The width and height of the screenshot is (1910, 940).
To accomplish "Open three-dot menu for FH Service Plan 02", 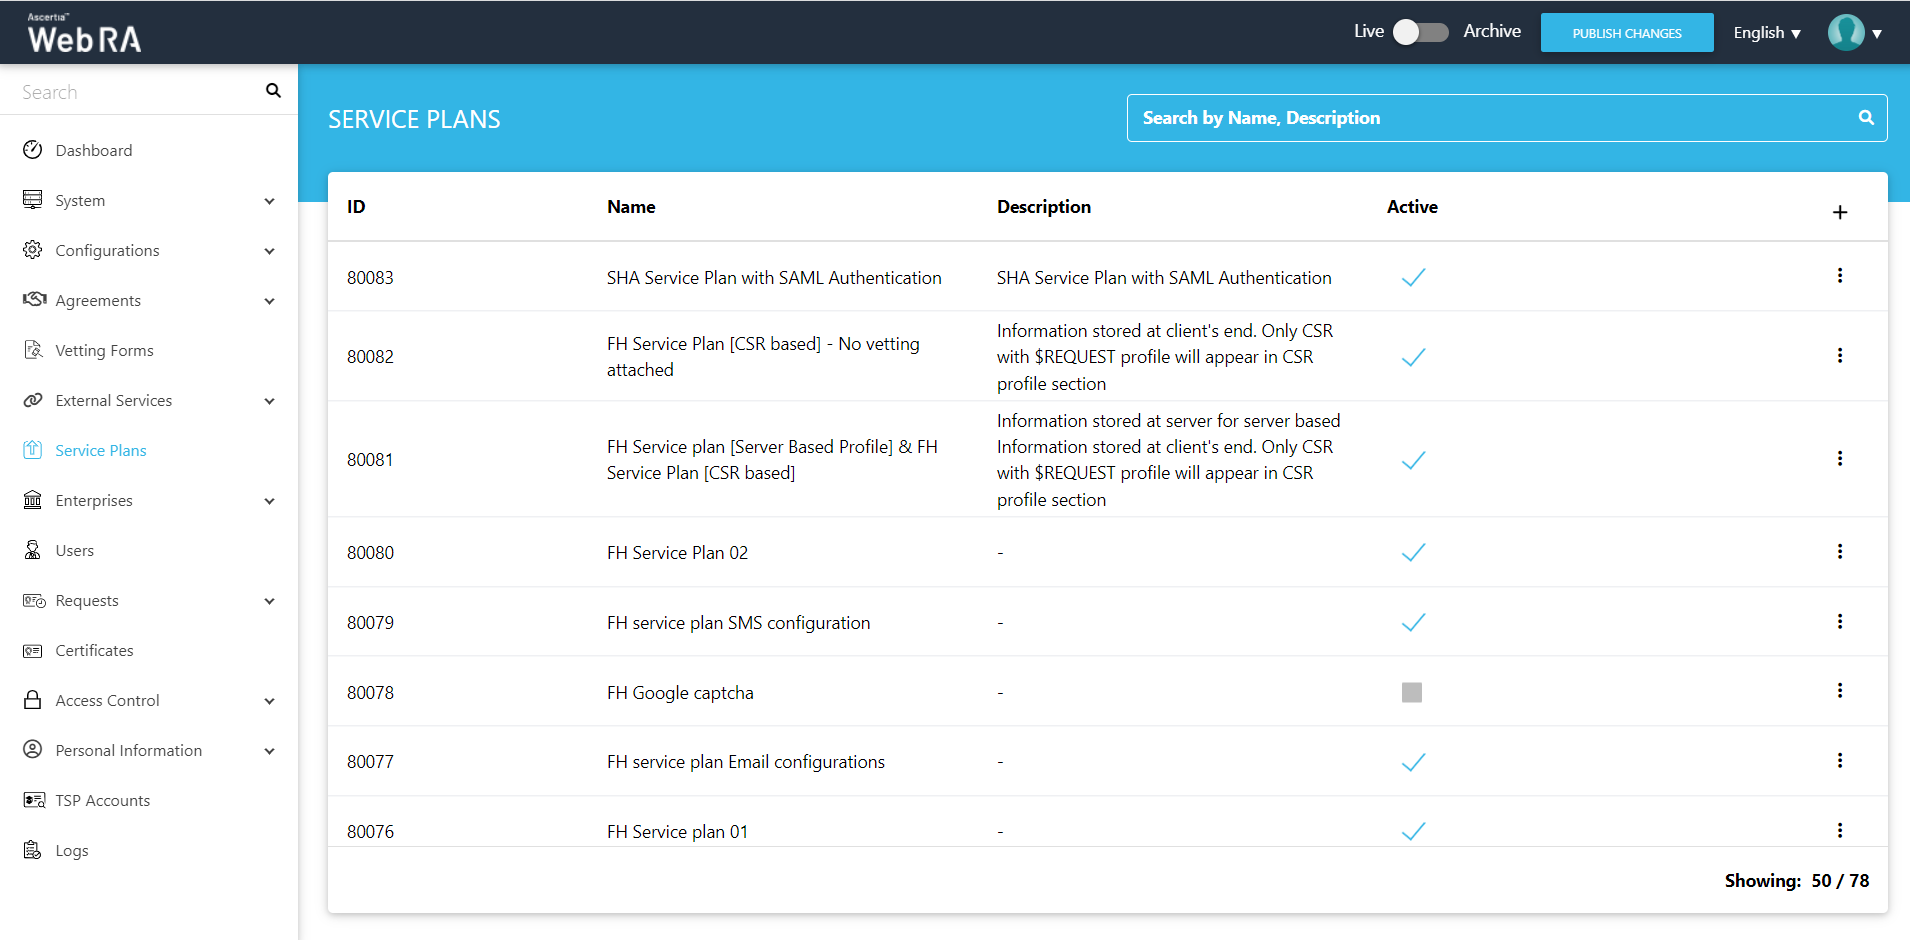I will [x=1839, y=552].
